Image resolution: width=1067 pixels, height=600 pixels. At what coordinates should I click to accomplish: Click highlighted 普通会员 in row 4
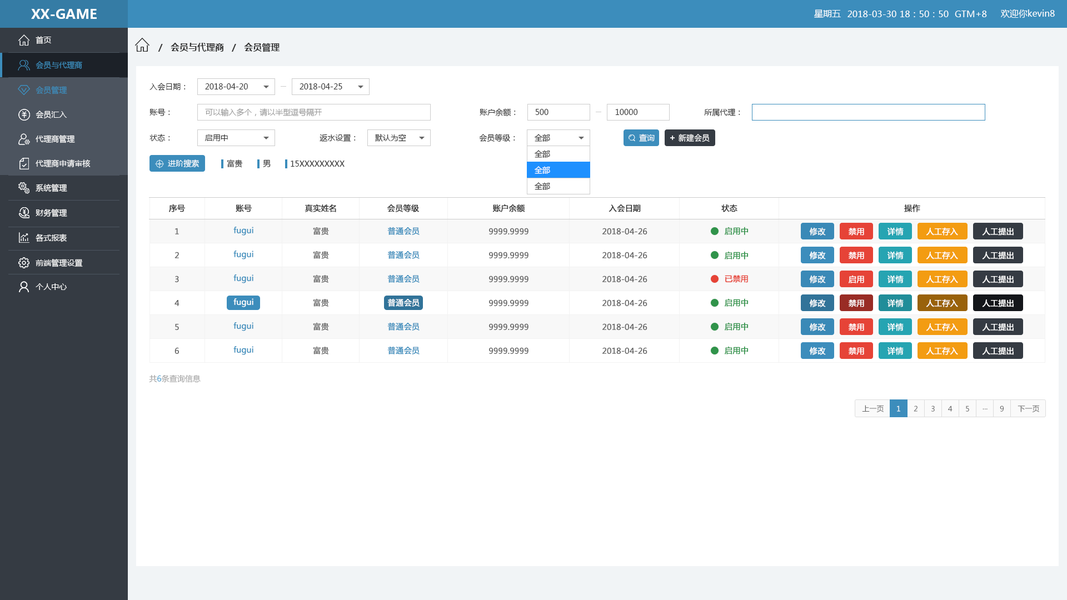(403, 303)
